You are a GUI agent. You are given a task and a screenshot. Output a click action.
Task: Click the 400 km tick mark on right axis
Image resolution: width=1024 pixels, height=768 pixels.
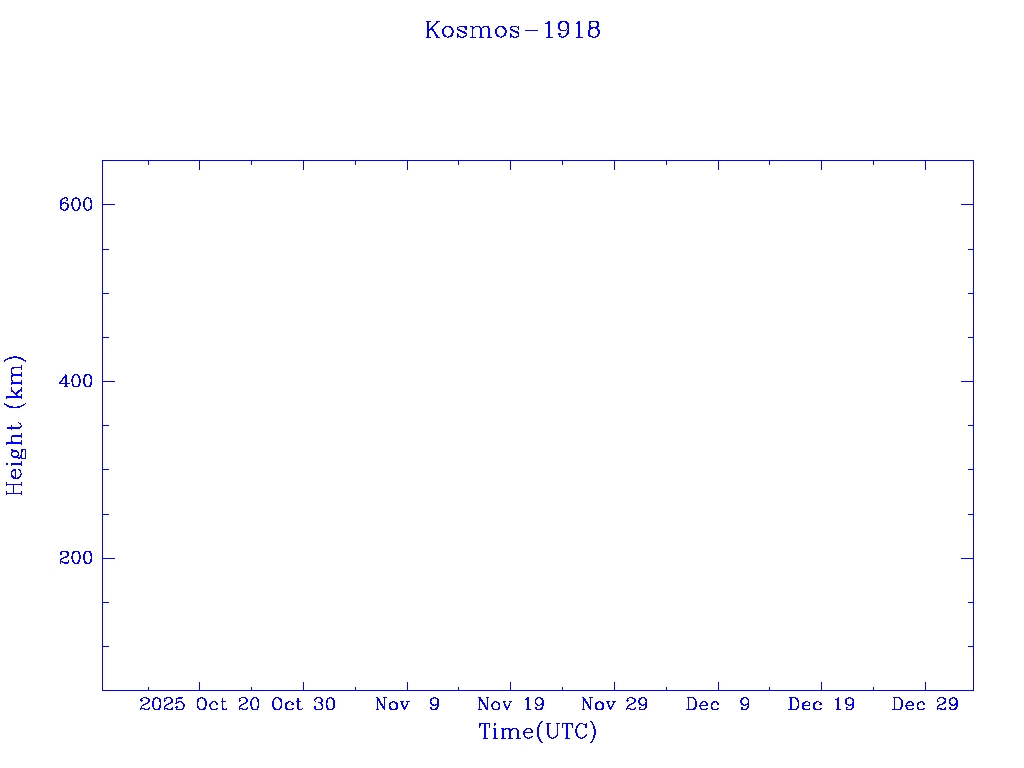[x=967, y=381]
